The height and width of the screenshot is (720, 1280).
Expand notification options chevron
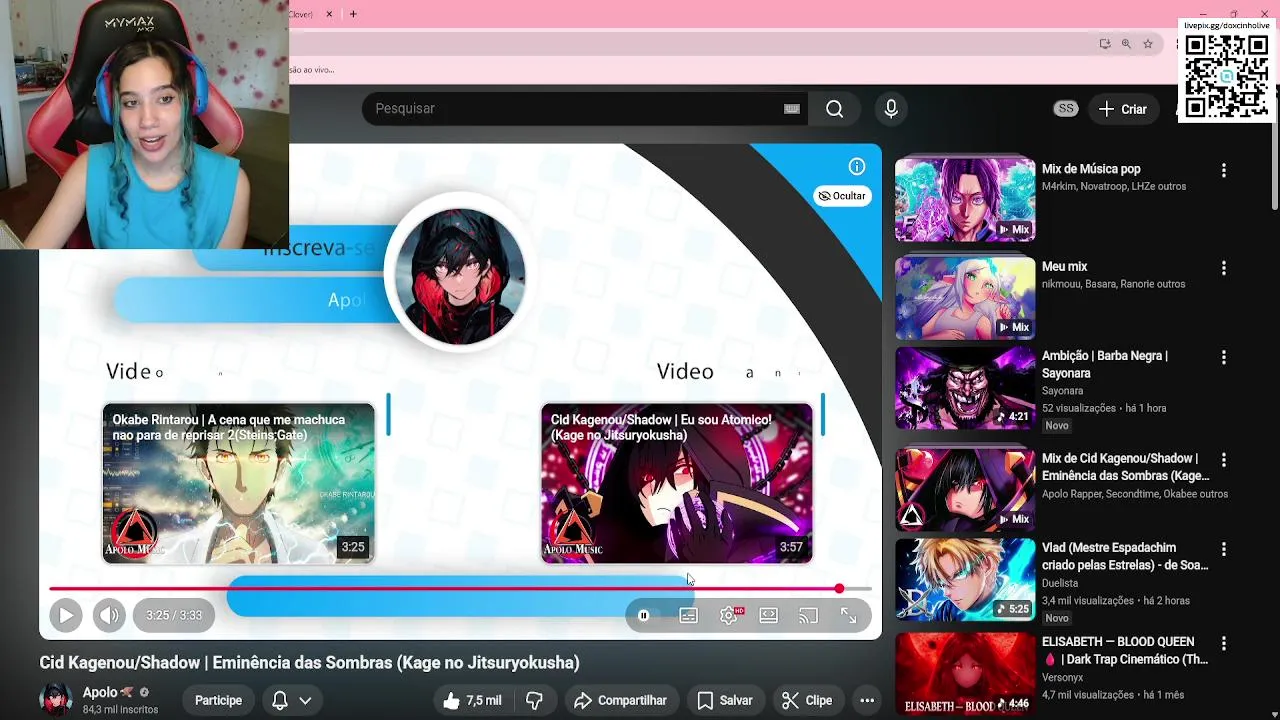click(305, 701)
